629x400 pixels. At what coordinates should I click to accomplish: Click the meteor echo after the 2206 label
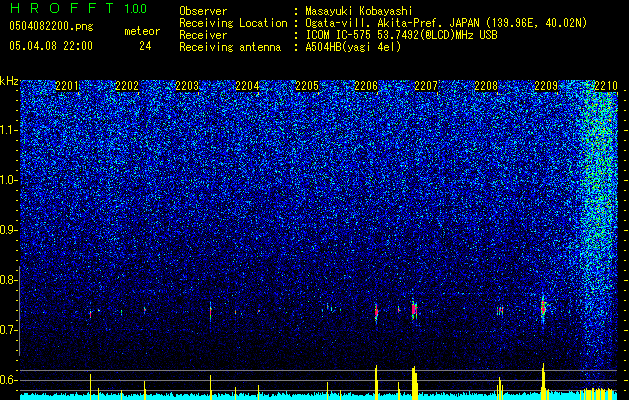pyautogui.click(x=376, y=311)
